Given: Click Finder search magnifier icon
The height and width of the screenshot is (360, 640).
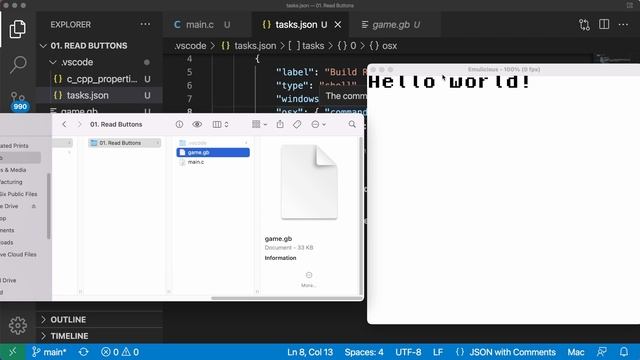Looking at the screenshot, I should point(352,124).
